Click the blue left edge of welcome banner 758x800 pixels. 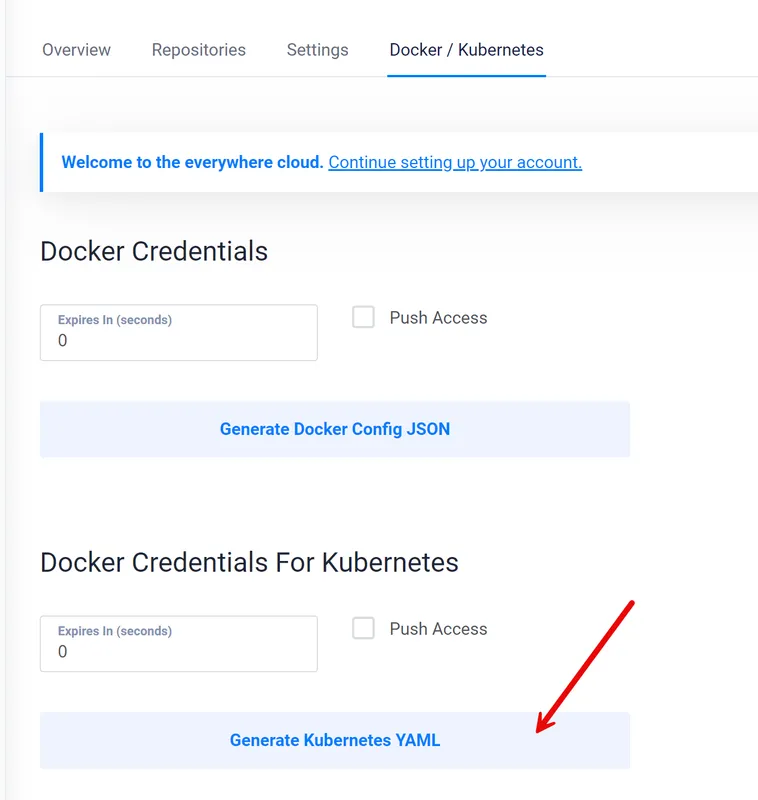pos(41,162)
